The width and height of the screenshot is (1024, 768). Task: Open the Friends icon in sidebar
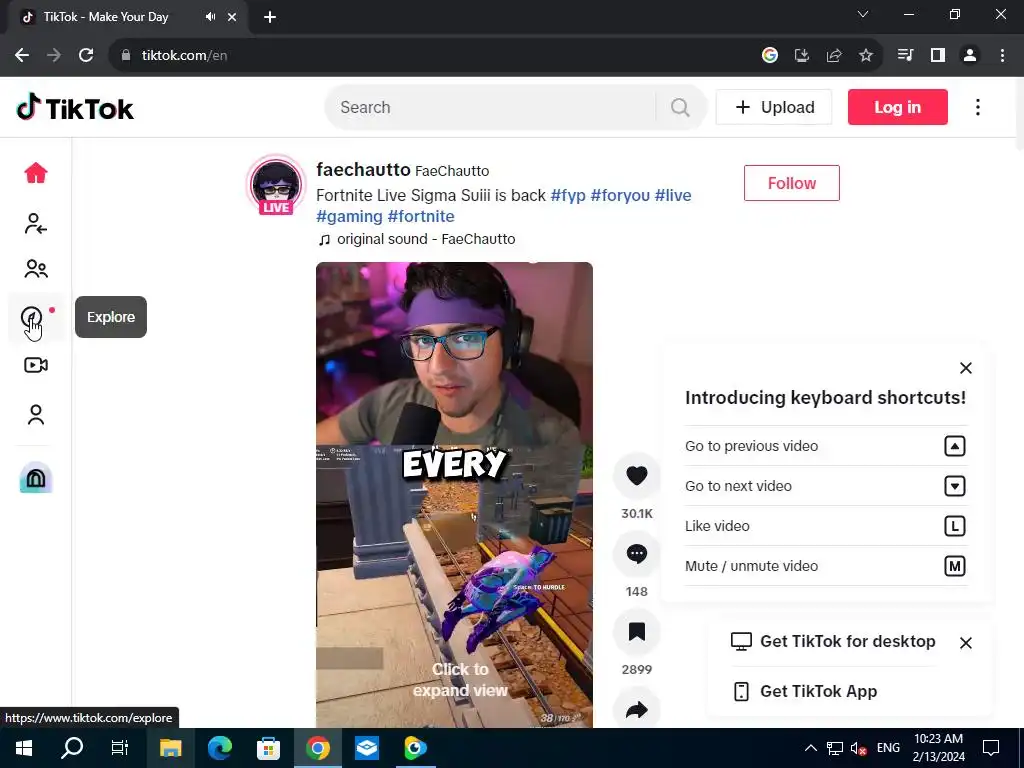pyautogui.click(x=36, y=269)
